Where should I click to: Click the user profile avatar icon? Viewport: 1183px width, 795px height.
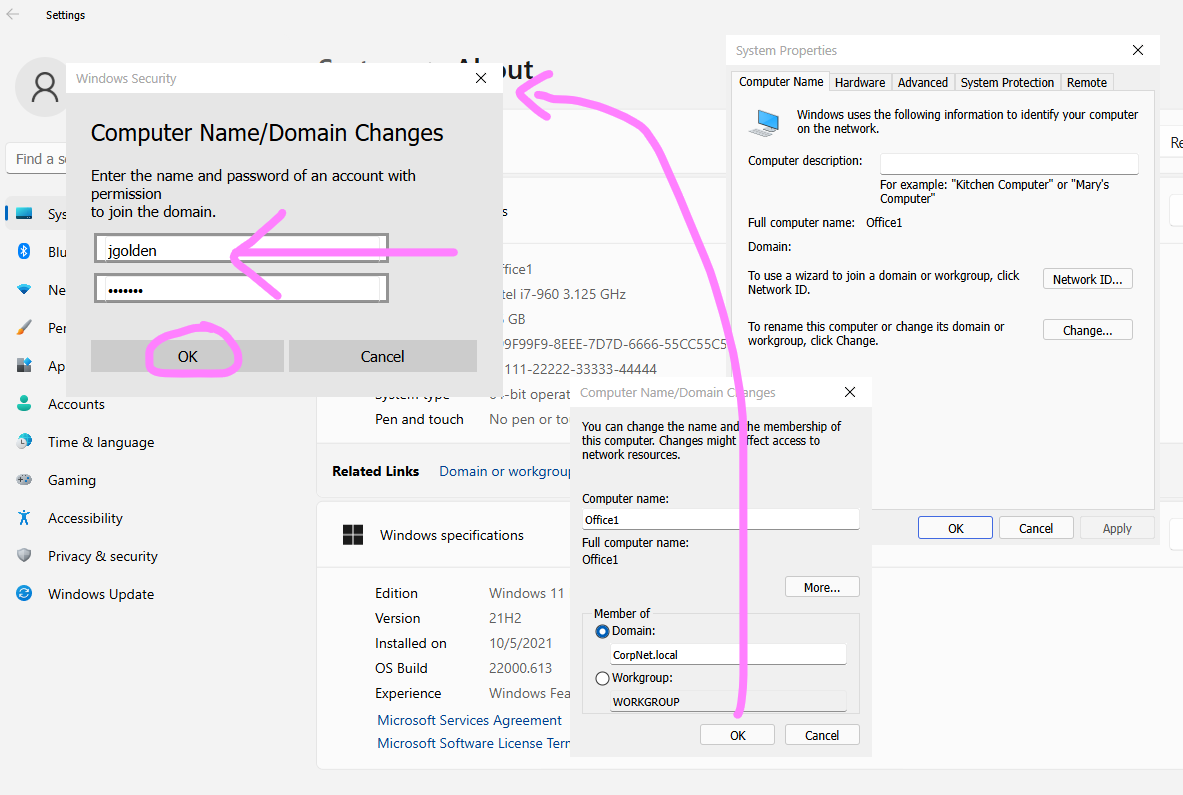coord(44,87)
